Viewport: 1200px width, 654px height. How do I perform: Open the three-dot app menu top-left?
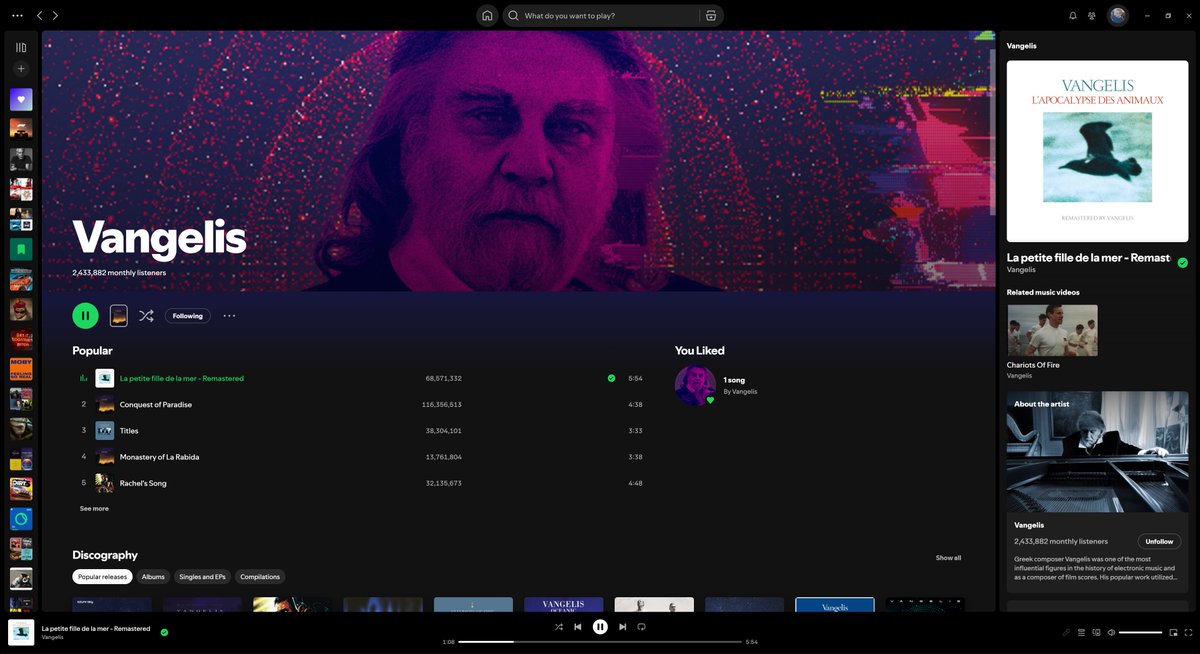point(17,16)
